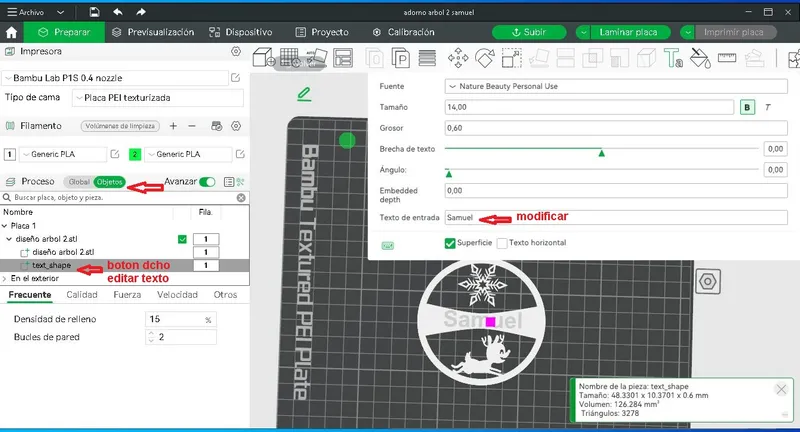Select the Move tool icon
800x432 pixels.
(x=459, y=57)
